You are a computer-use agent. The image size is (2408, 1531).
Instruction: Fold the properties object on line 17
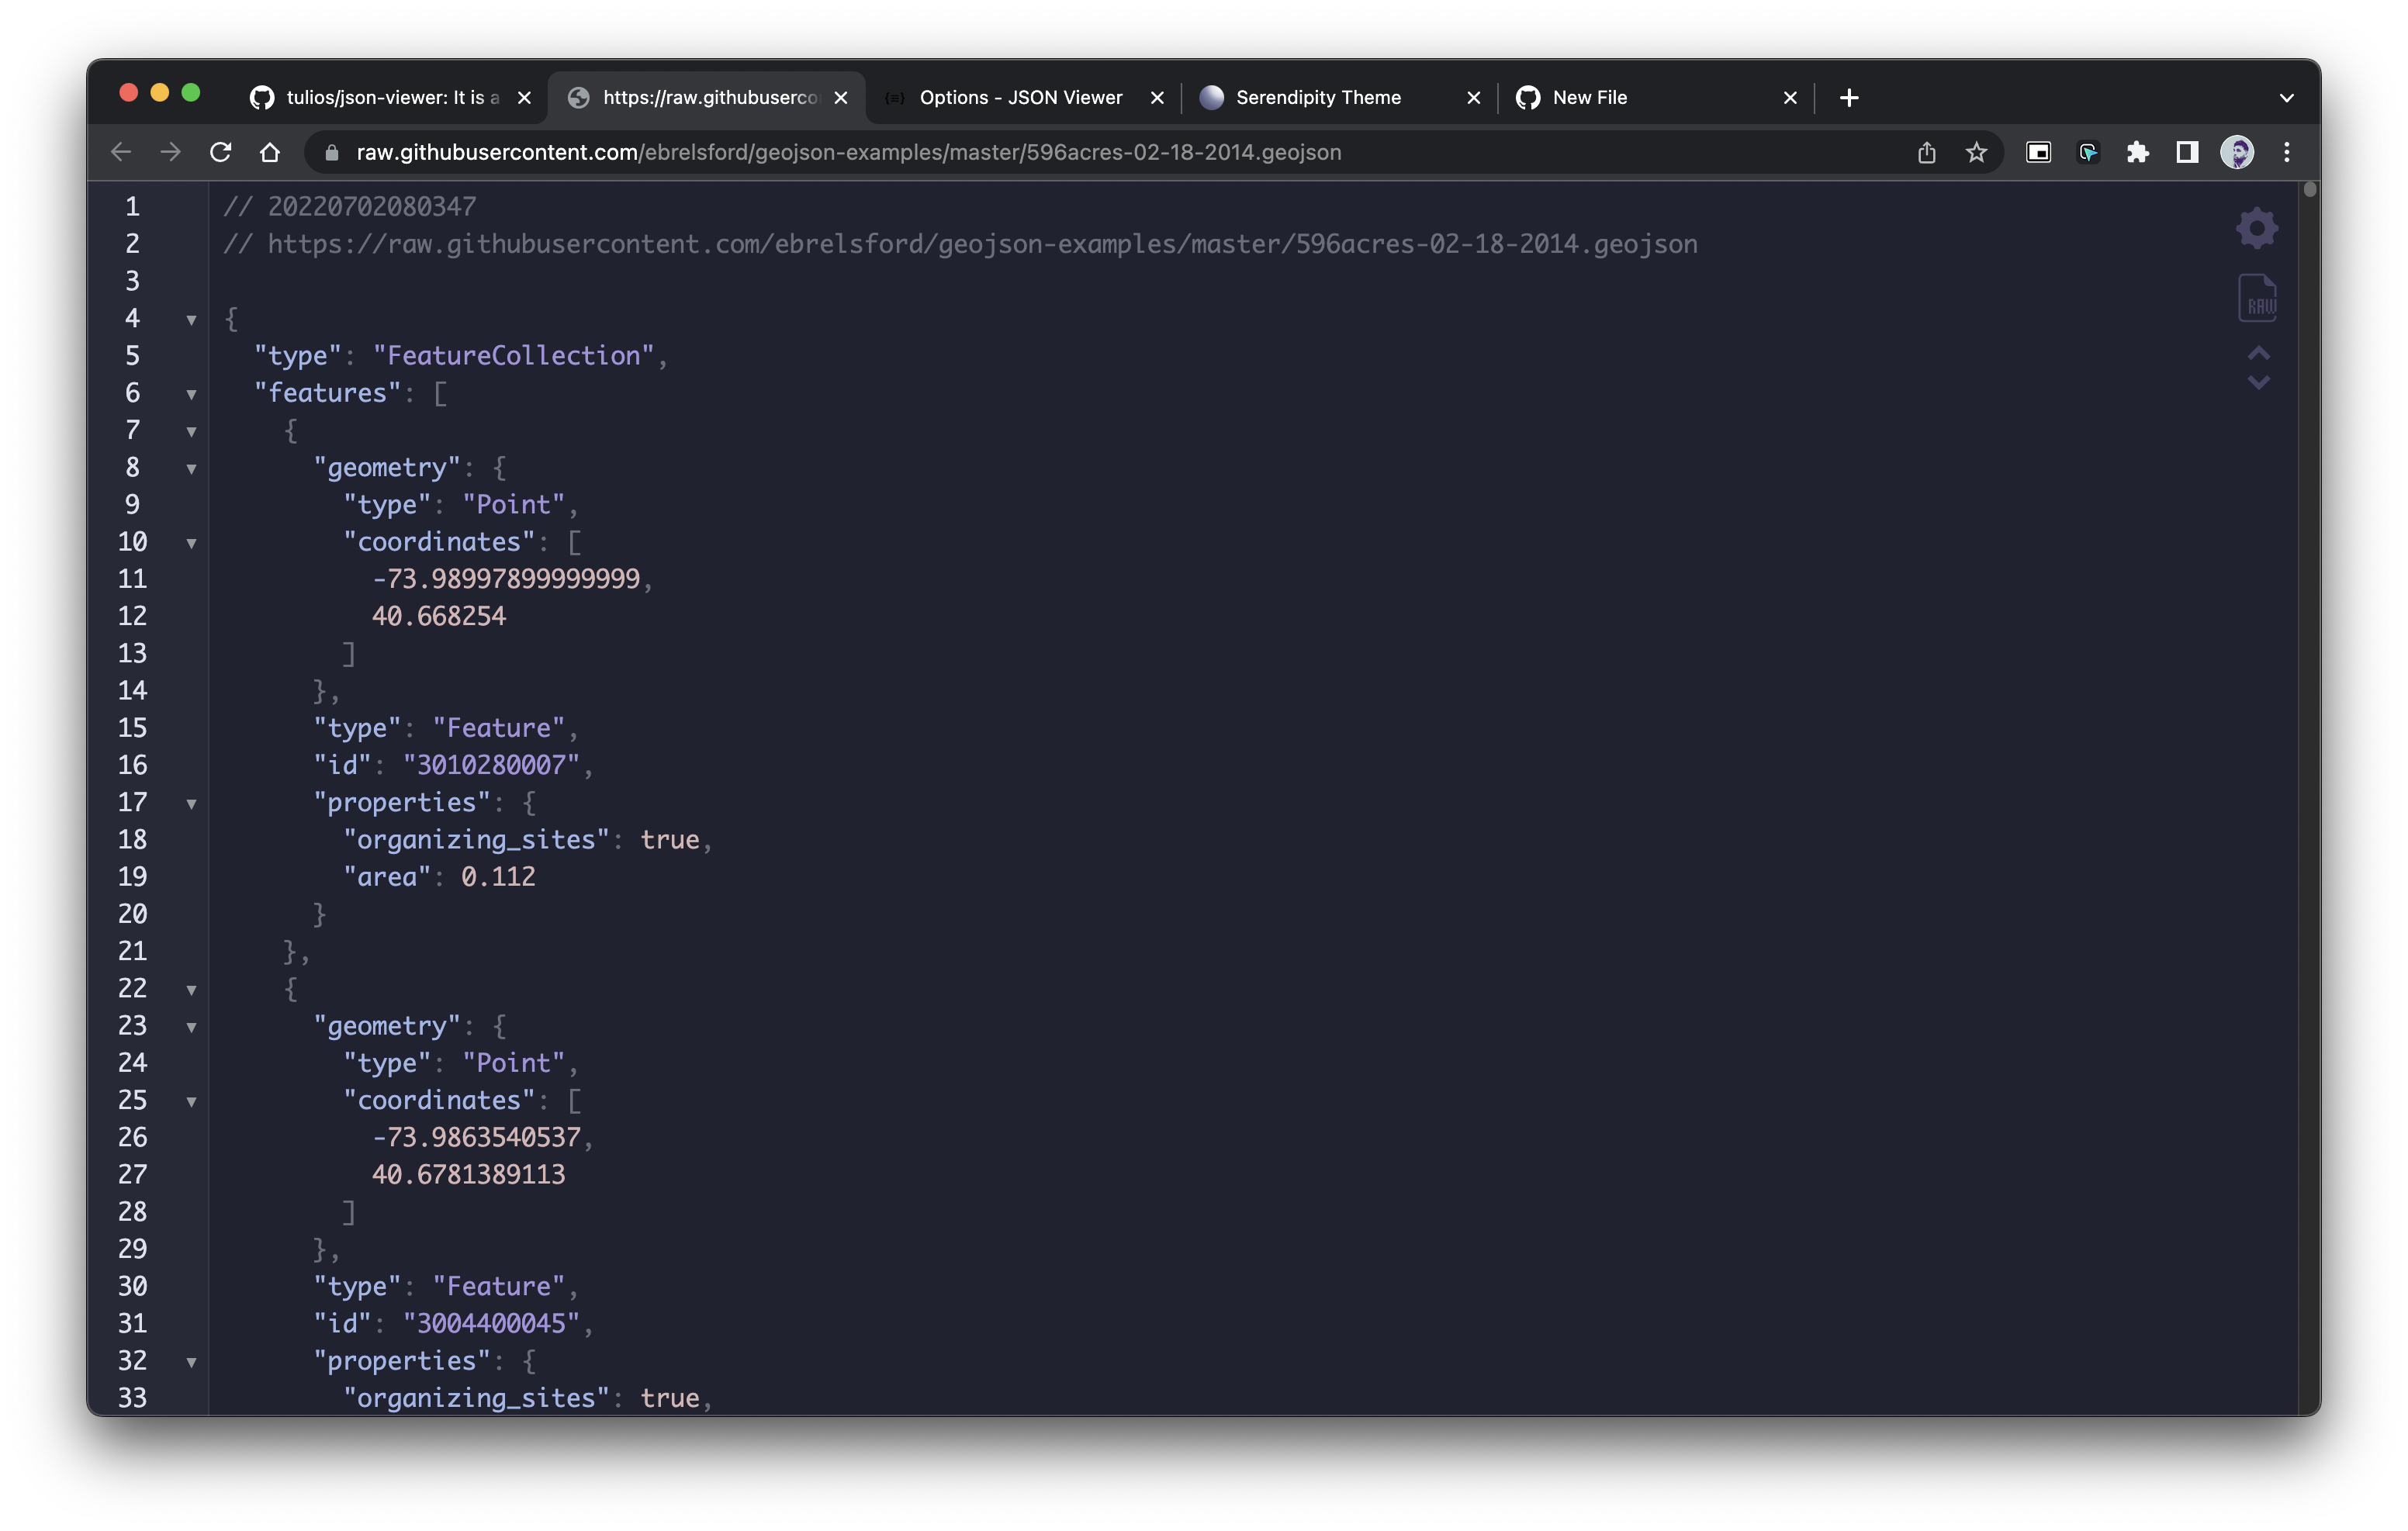191,804
